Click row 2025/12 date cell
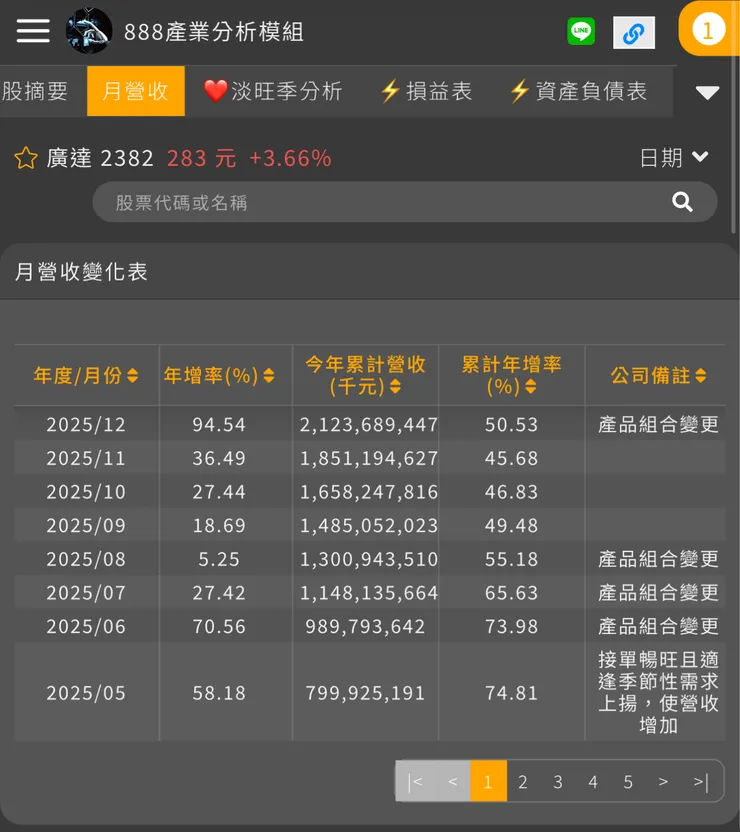The height and width of the screenshot is (832, 740). tap(86, 424)
